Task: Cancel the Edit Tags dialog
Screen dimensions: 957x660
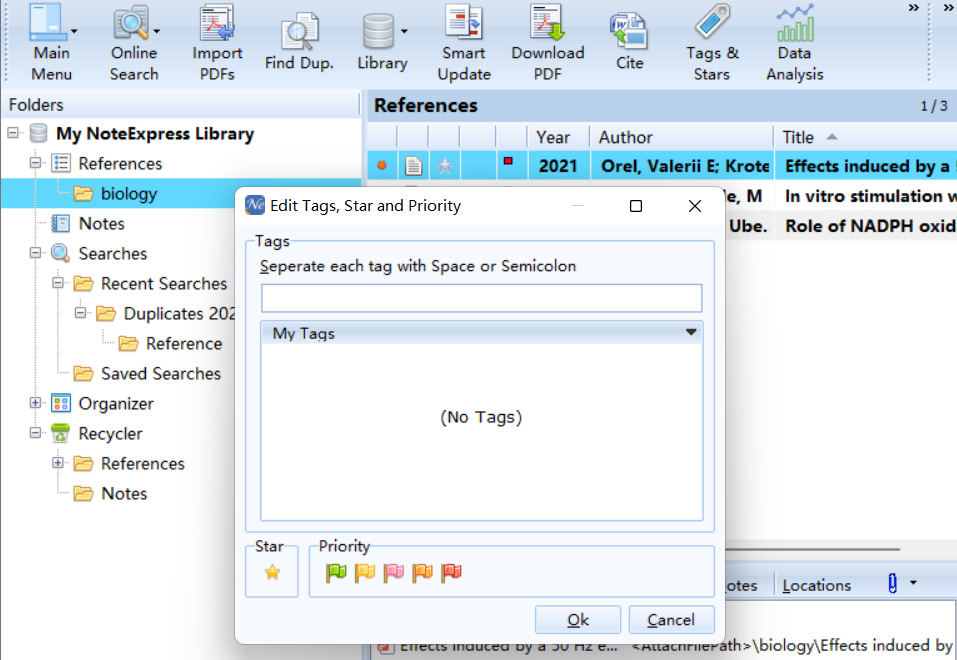Action: [671, 620]
